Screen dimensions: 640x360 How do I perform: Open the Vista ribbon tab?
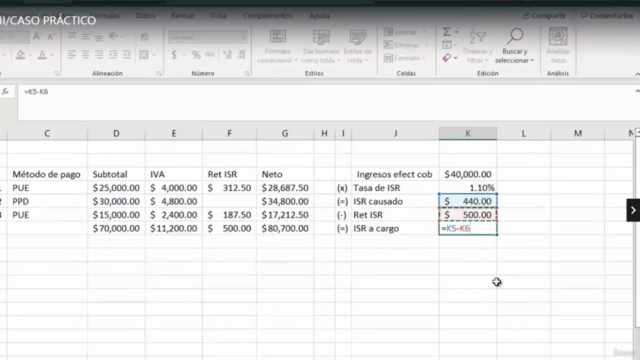(x=218, y=16)
